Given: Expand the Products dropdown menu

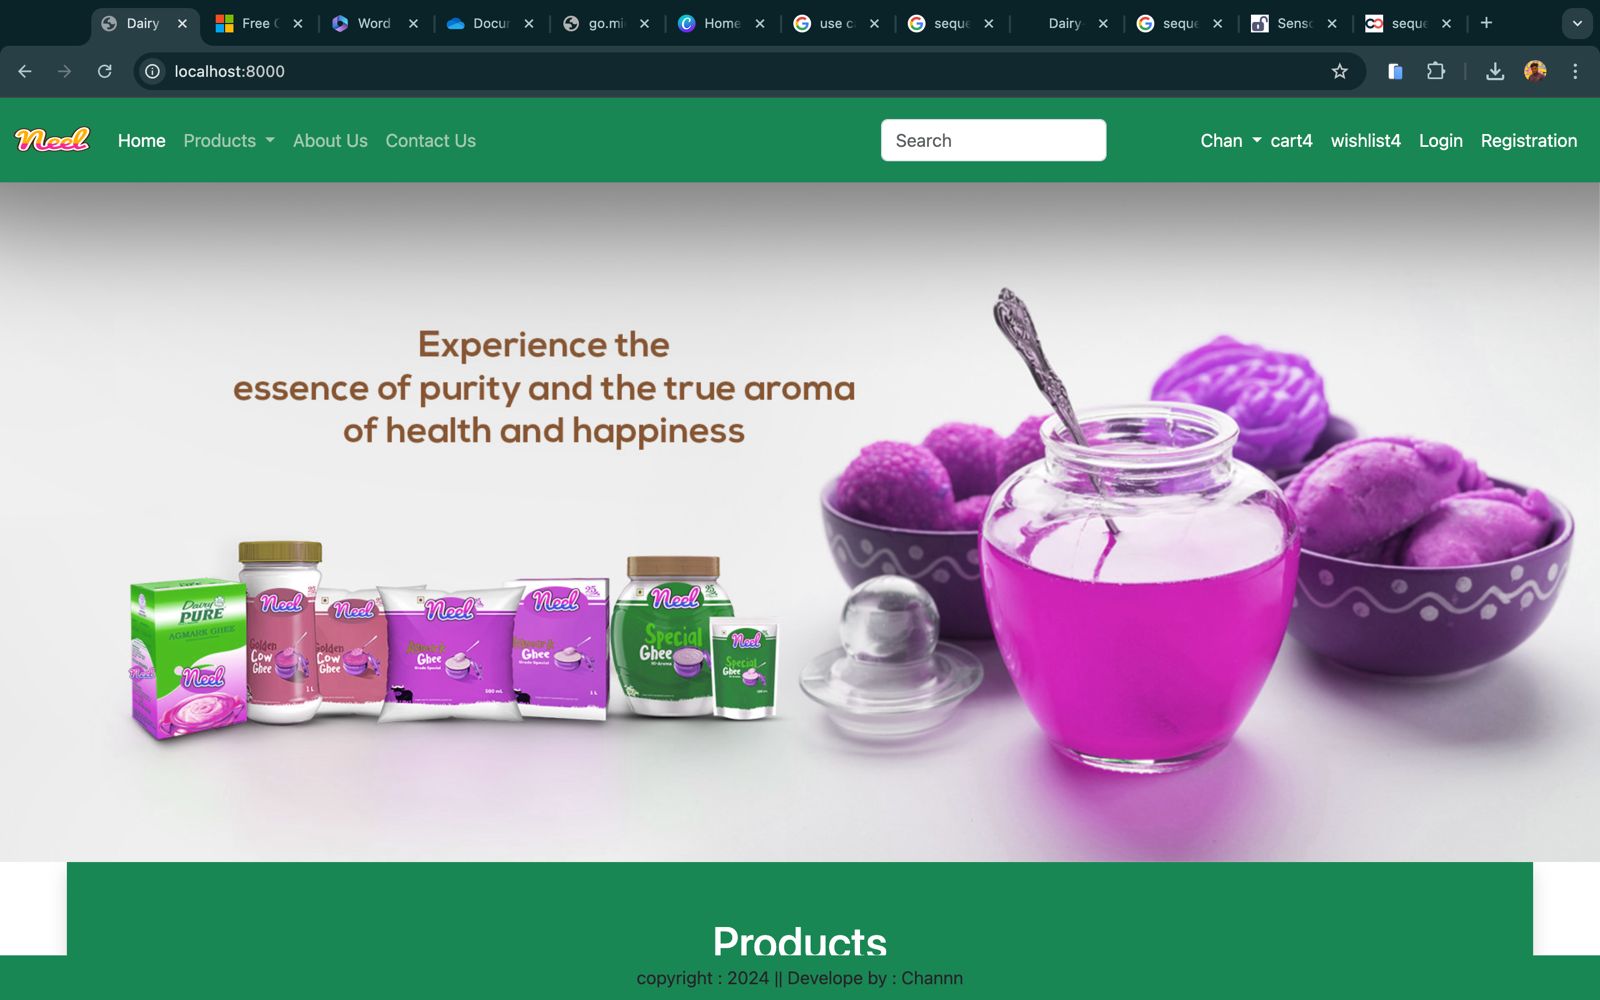Looking at the screenshot, I should [x=229, y=141].
